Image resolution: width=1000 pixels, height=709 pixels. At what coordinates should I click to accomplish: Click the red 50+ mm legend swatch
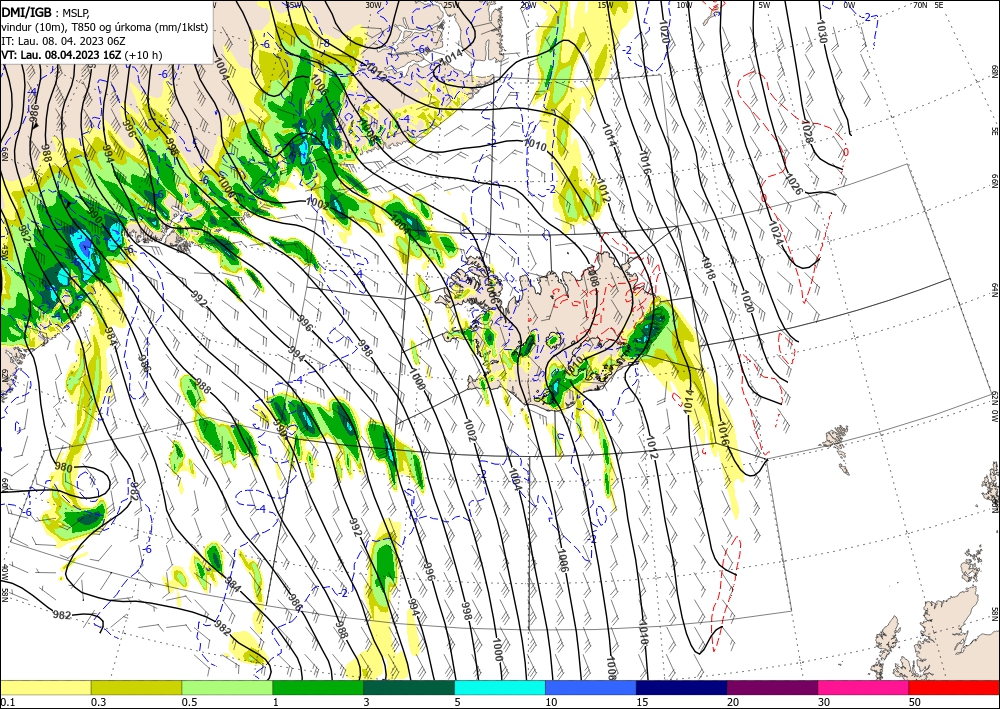(954, 687)
